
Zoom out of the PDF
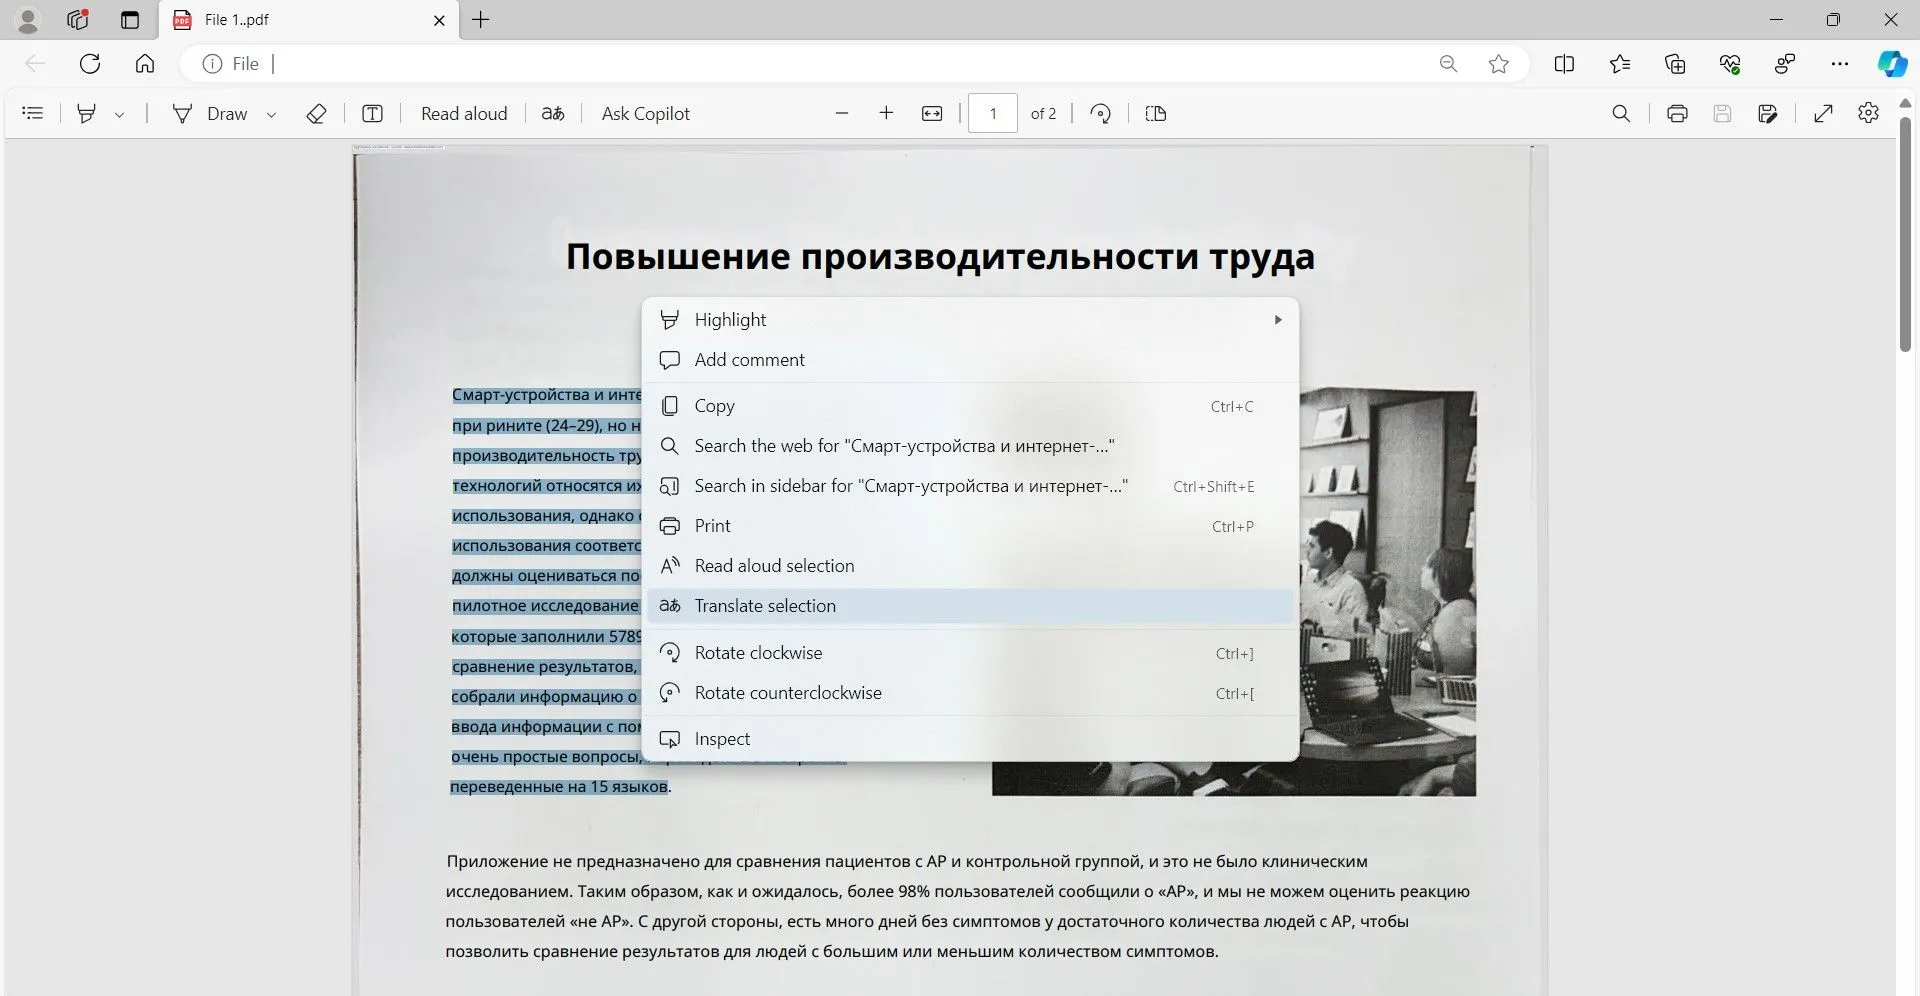click(x=841, y=113)
